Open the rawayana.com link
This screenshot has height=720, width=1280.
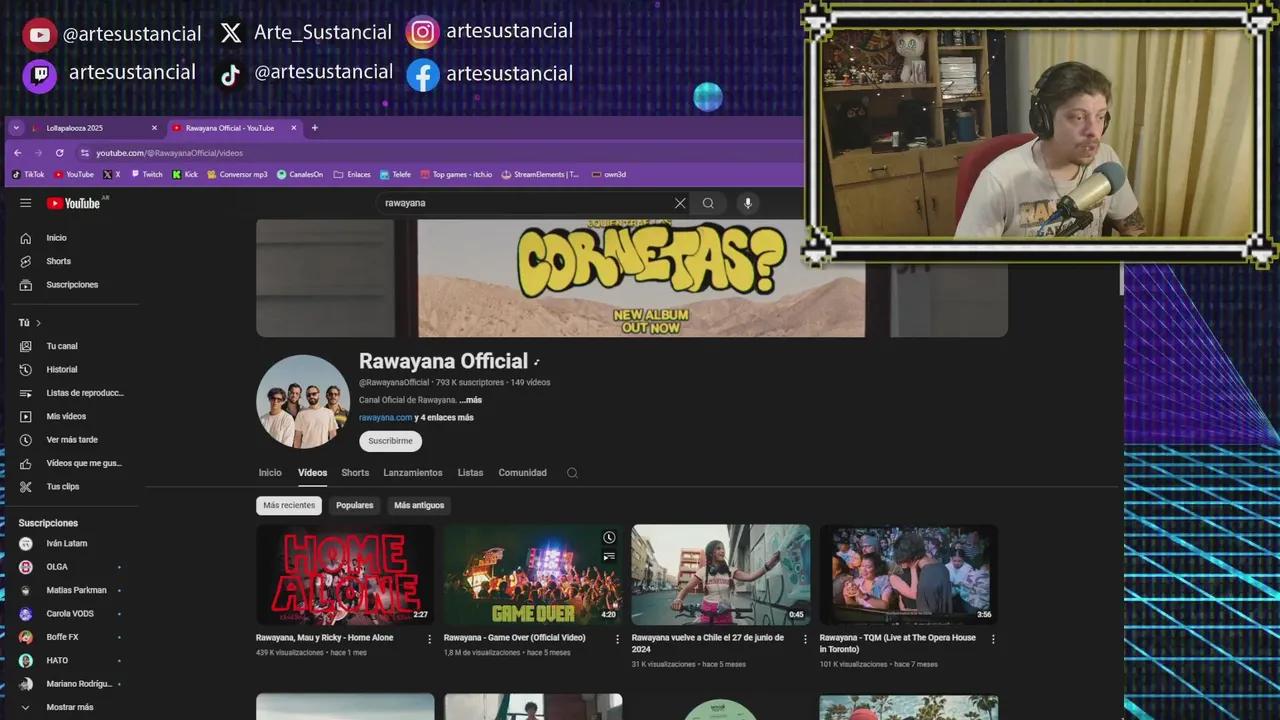[x=385, y=417]
